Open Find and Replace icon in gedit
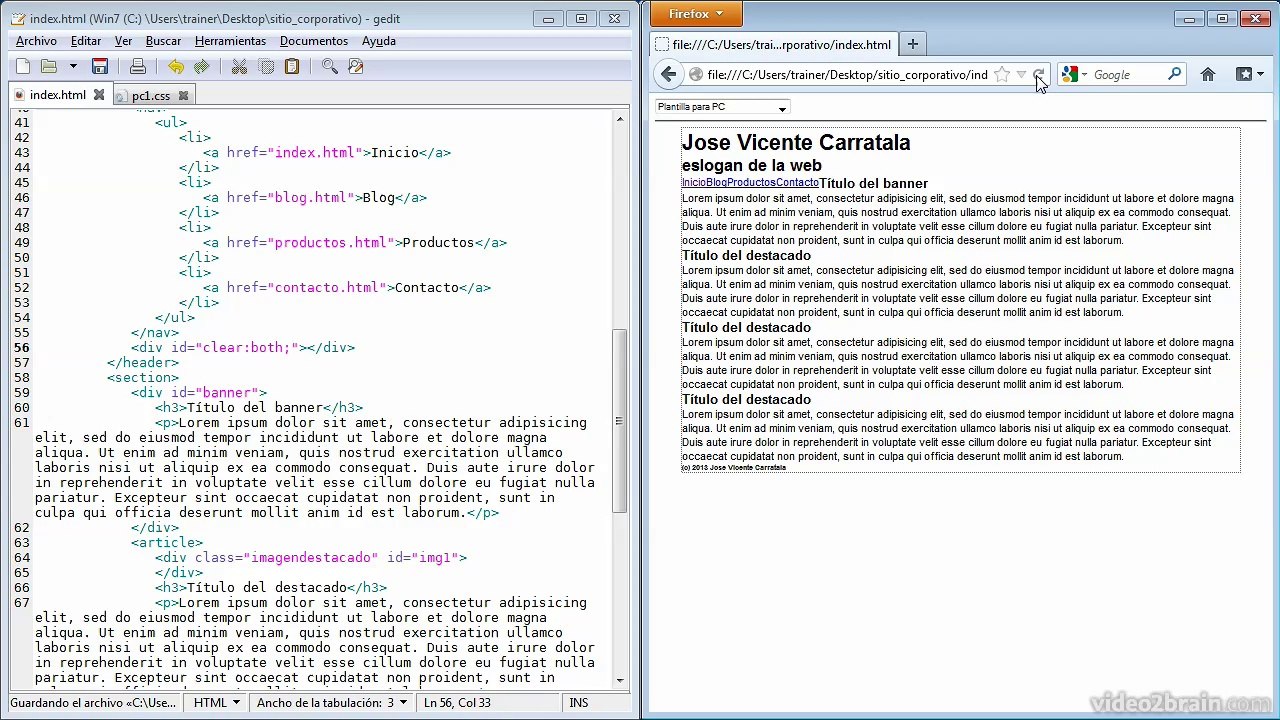The image size is (1280, 720). pos(355,67)
